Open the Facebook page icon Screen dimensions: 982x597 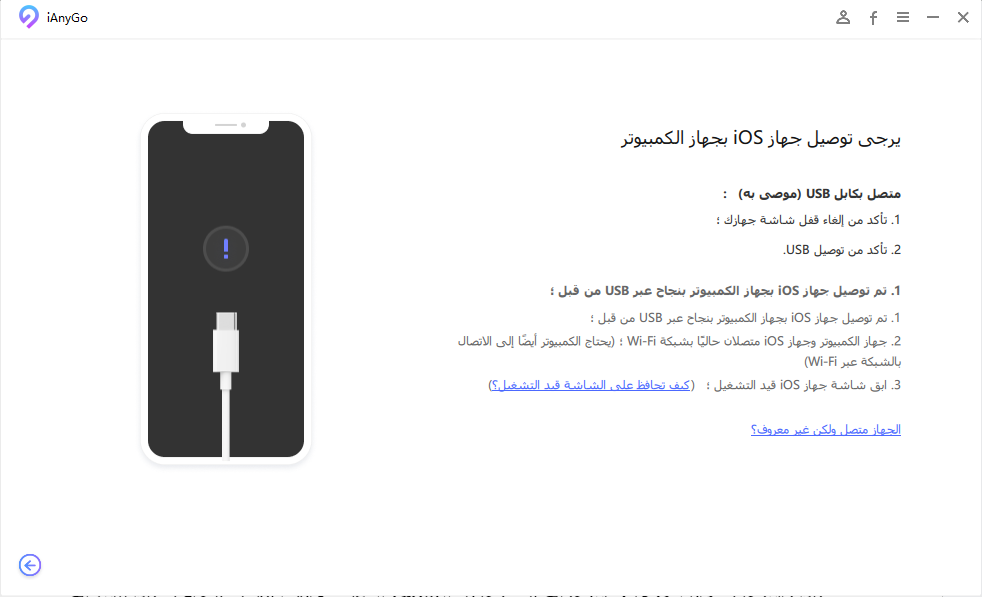pyautogui.click(x=873, y=18)
